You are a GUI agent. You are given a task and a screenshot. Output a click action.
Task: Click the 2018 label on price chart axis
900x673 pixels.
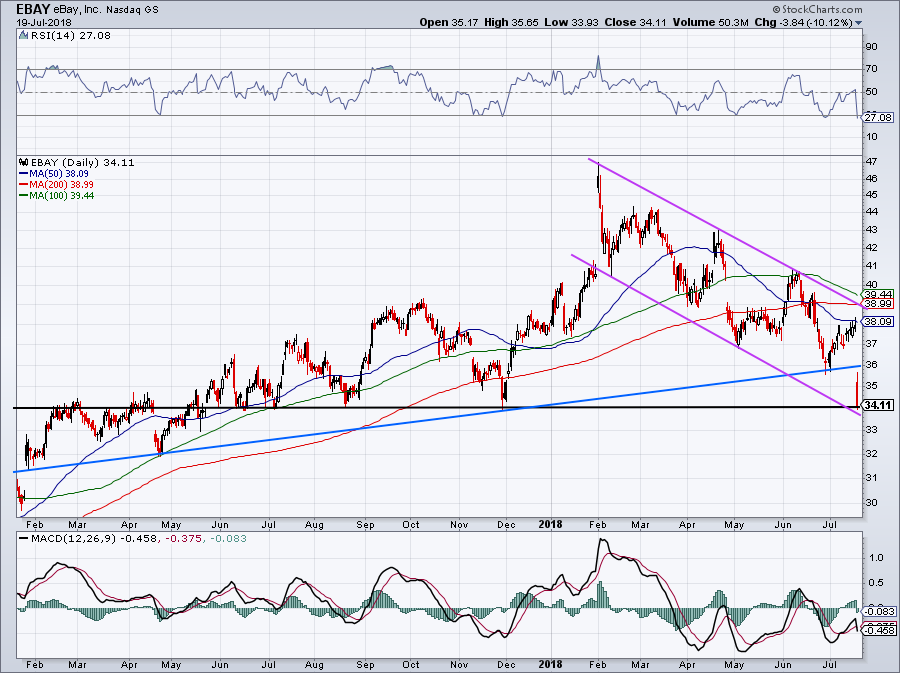tap(551, 524)
